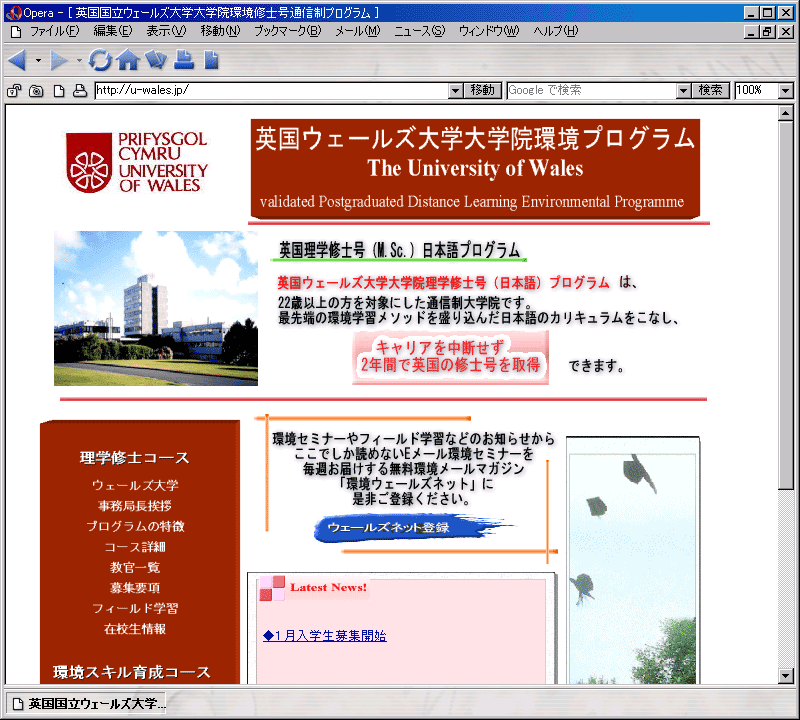Click the Latest News! heading
800x720 pixels.
329,587
